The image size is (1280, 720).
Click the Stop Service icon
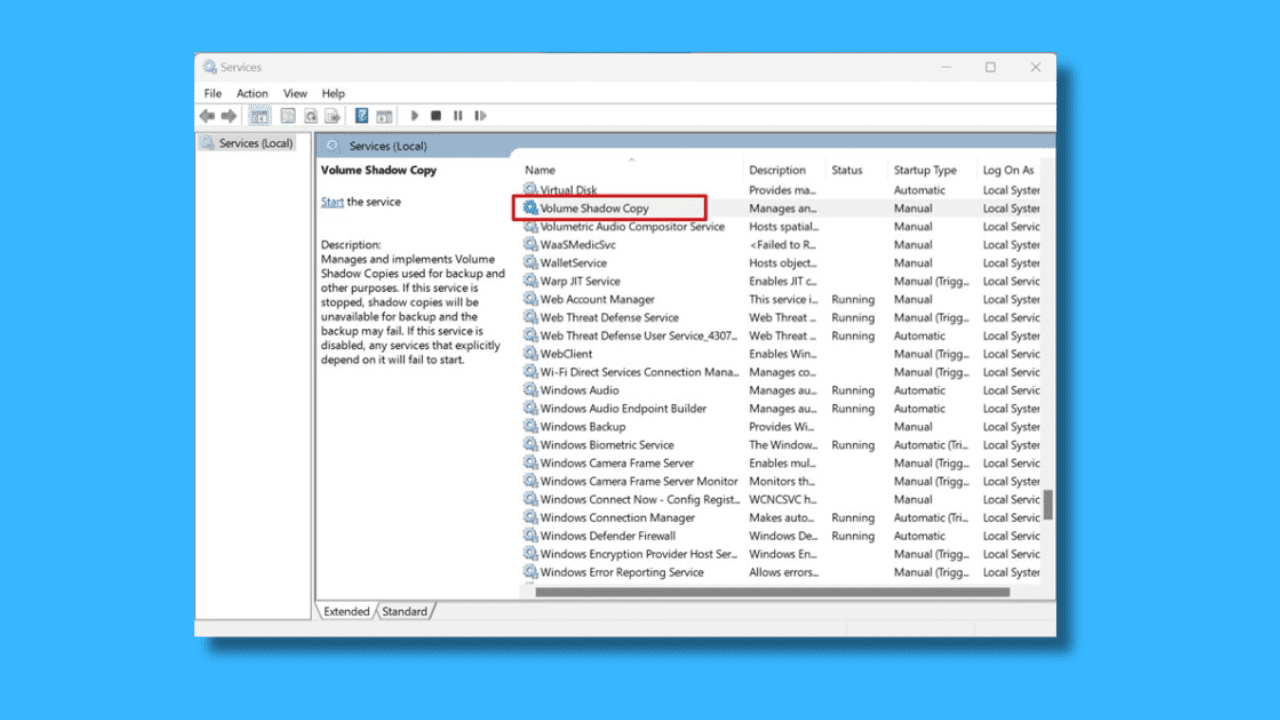pos(436,115)
